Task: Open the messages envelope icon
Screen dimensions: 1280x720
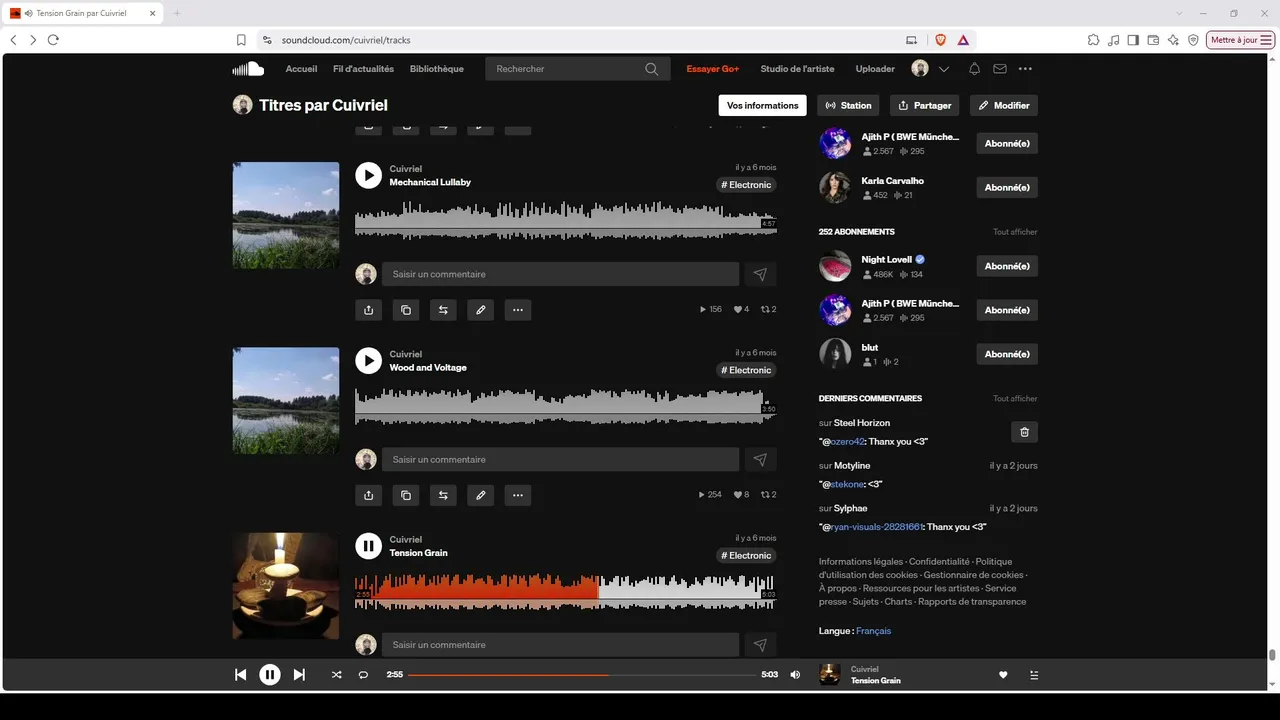Action: tap(1000, 69)
